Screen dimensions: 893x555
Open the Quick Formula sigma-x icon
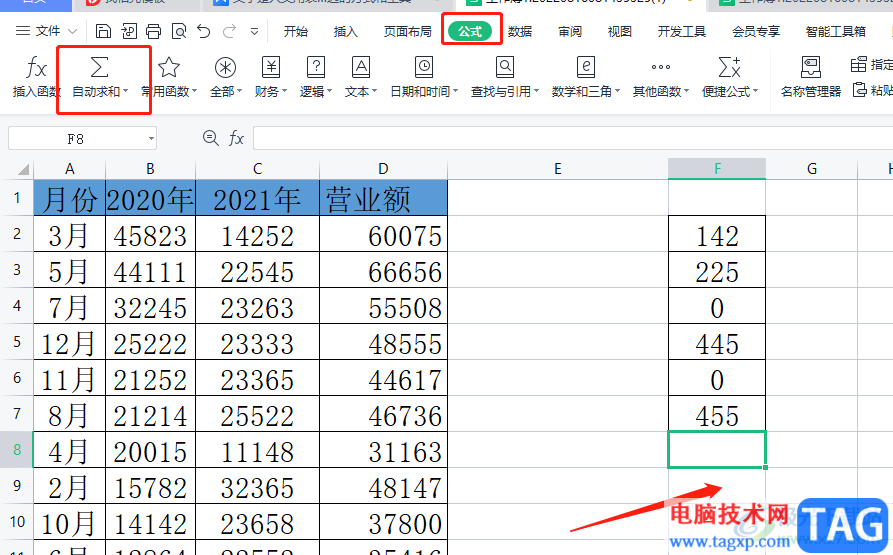coord(730,67)
